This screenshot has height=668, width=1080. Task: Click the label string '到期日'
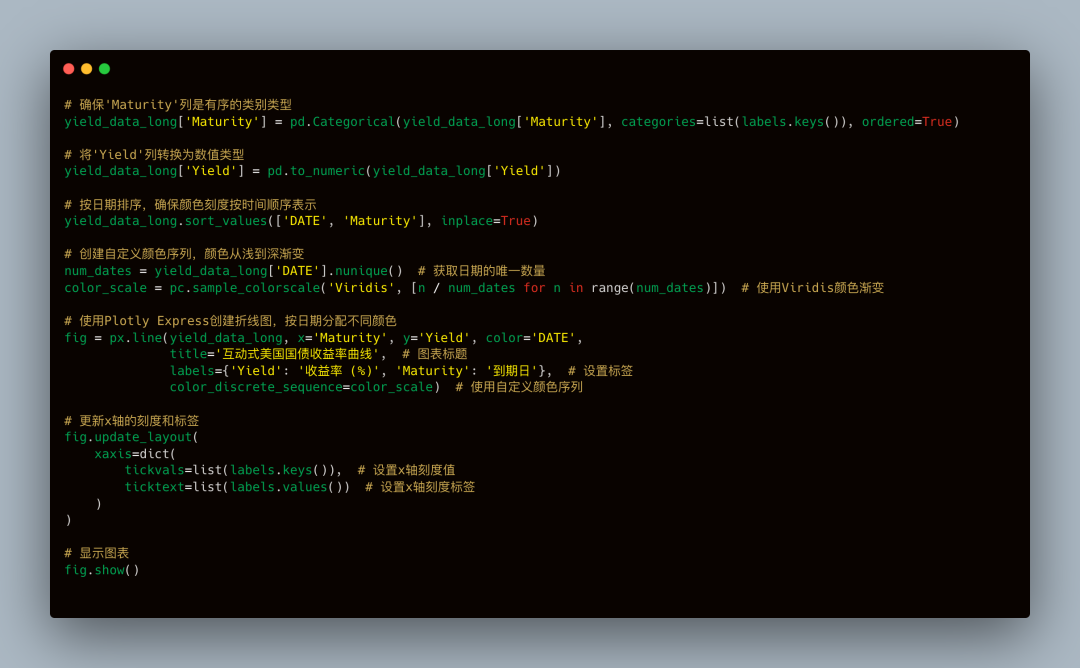click(512, 371)
